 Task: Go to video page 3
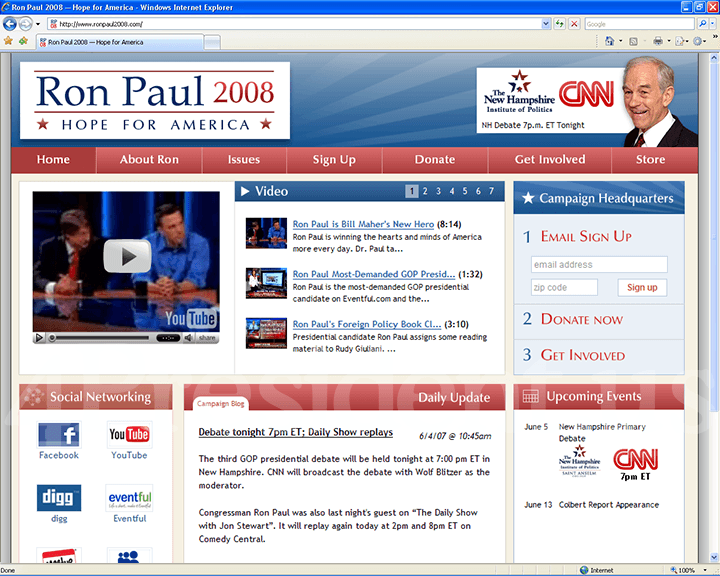(439, 191)
